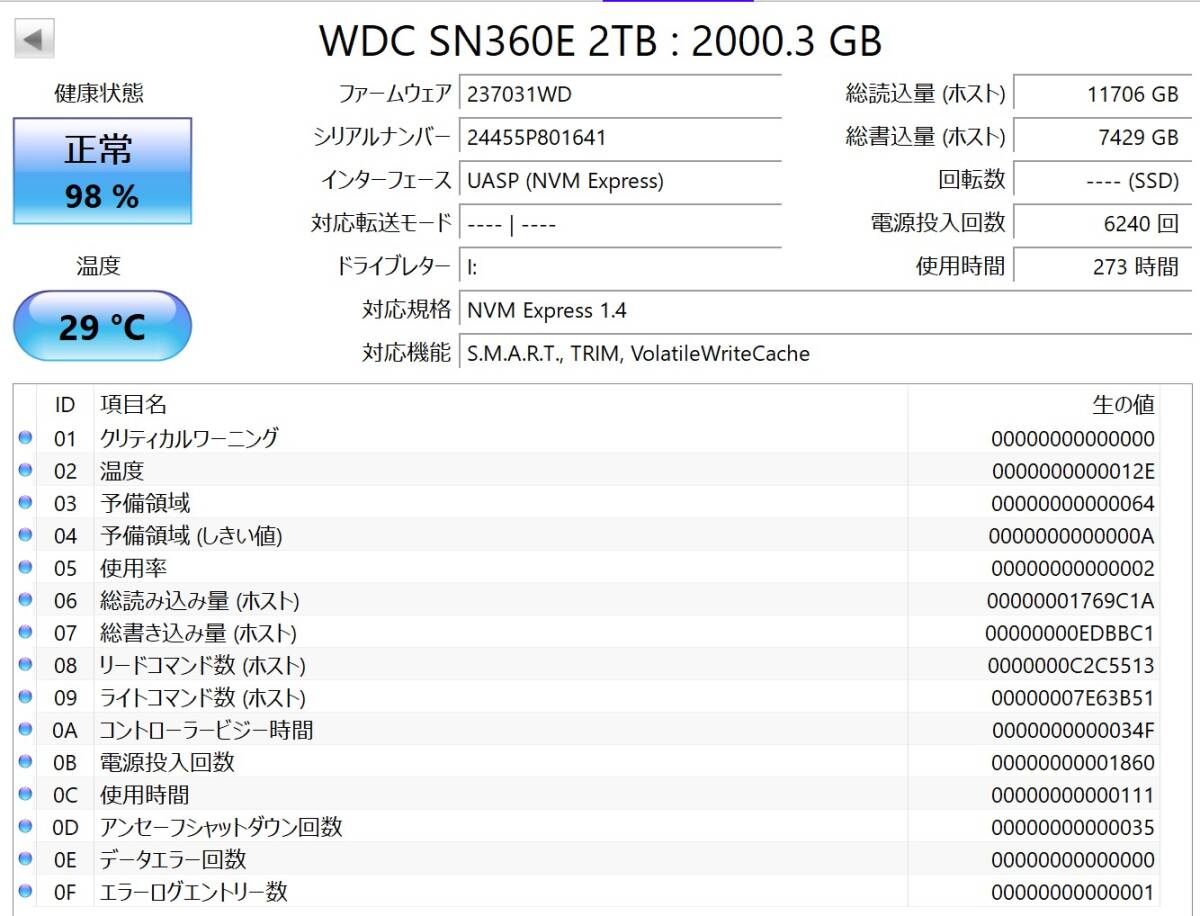
Task: Select the total host reads value 11706 GB
Action: pos(1102,94)
